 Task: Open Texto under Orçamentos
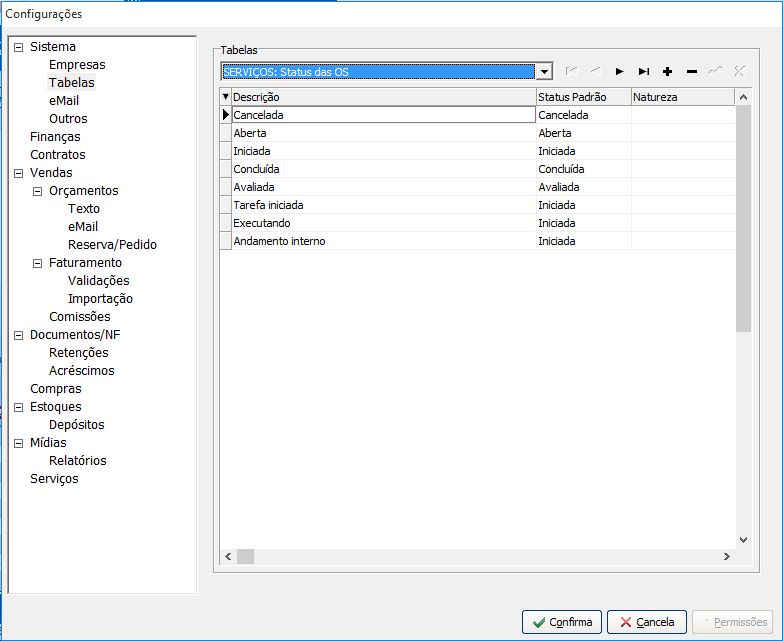84,209
